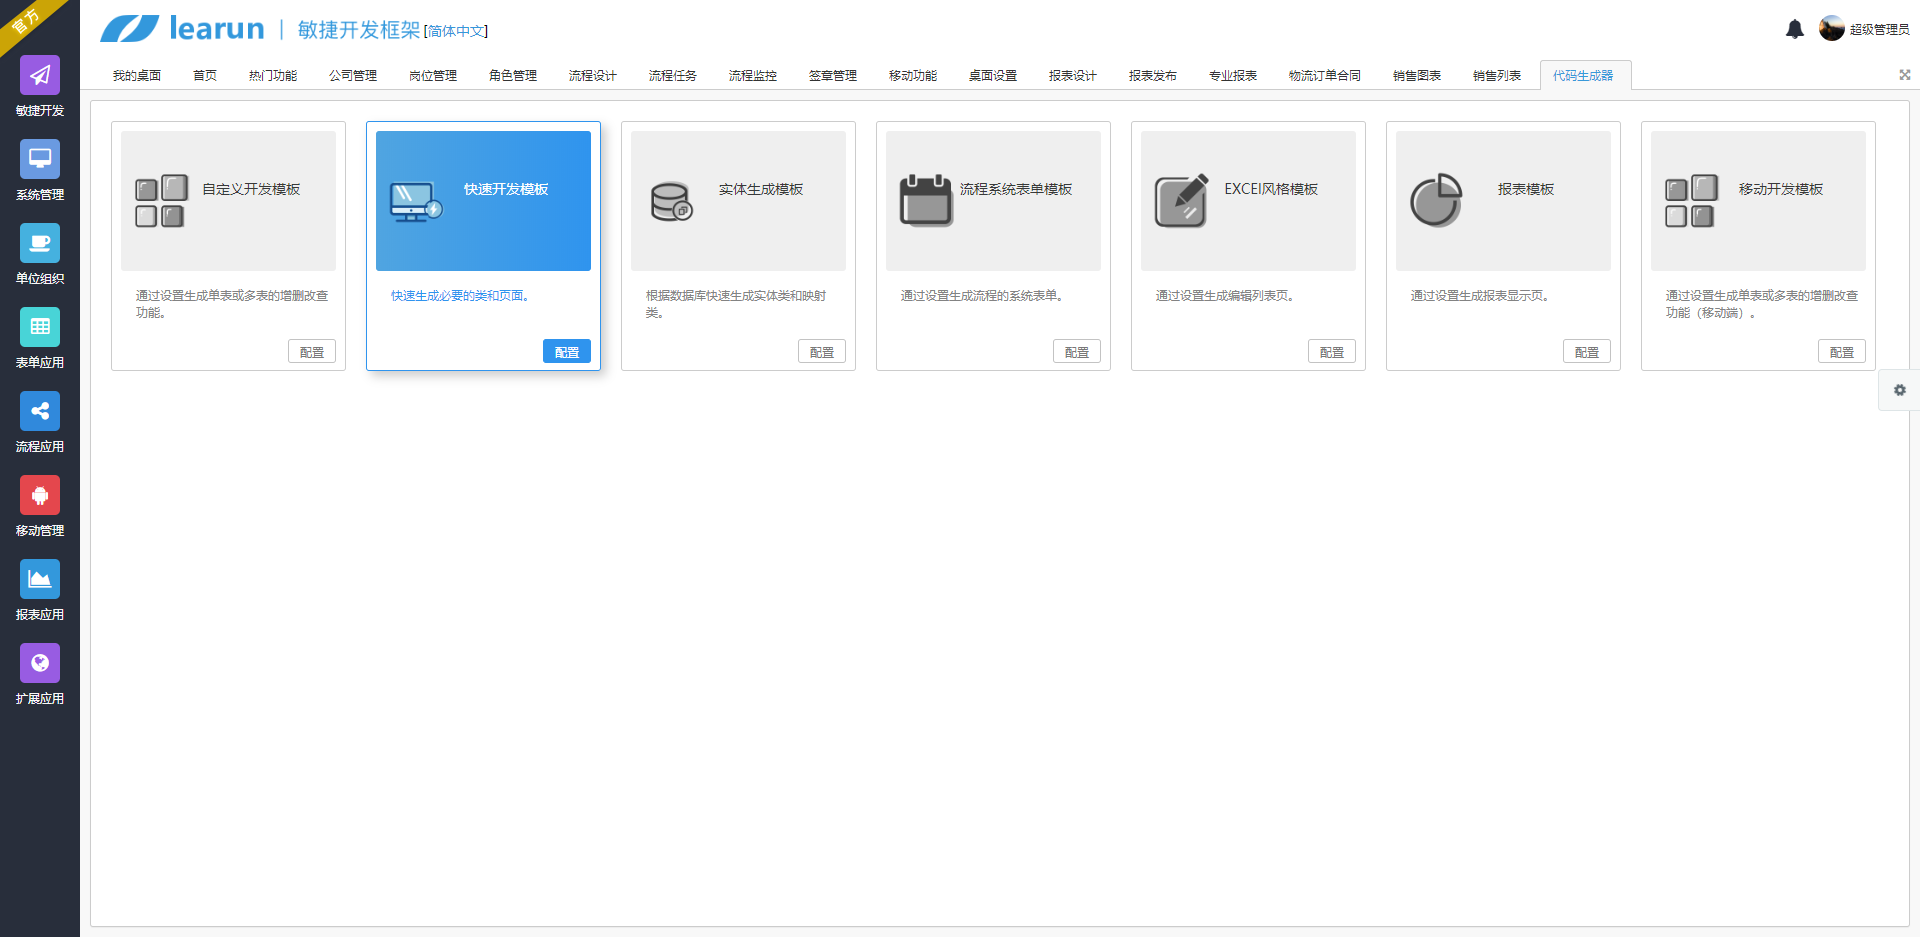The height and width of the screenshot is (937, 1920).
Task: Click 配置 under 自定义开发模板
Action: 312,352
